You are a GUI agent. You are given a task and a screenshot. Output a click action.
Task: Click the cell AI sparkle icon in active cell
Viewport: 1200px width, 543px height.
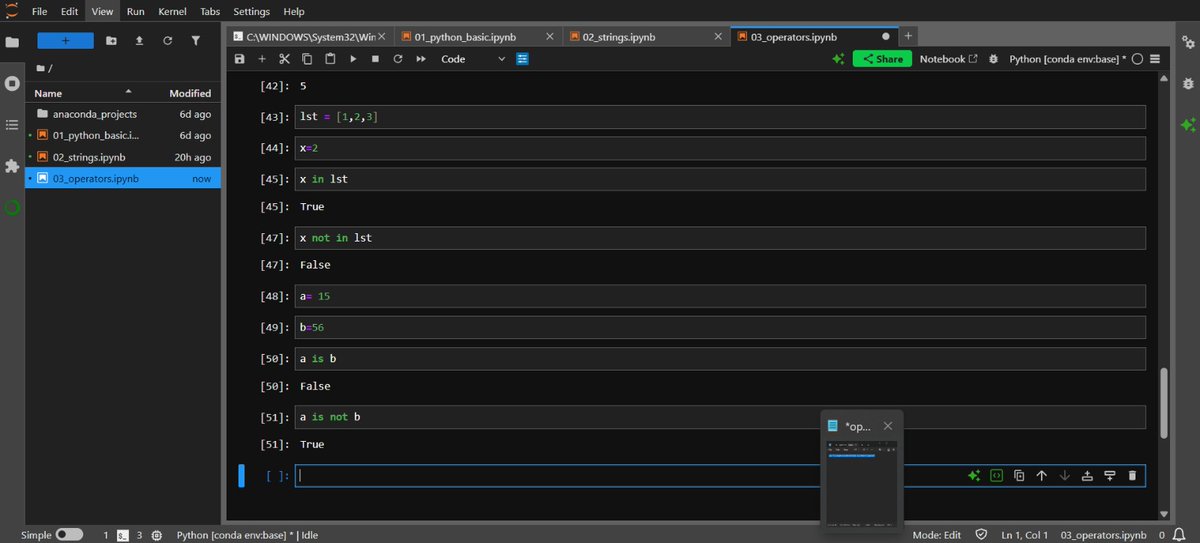tap(973, 476)
